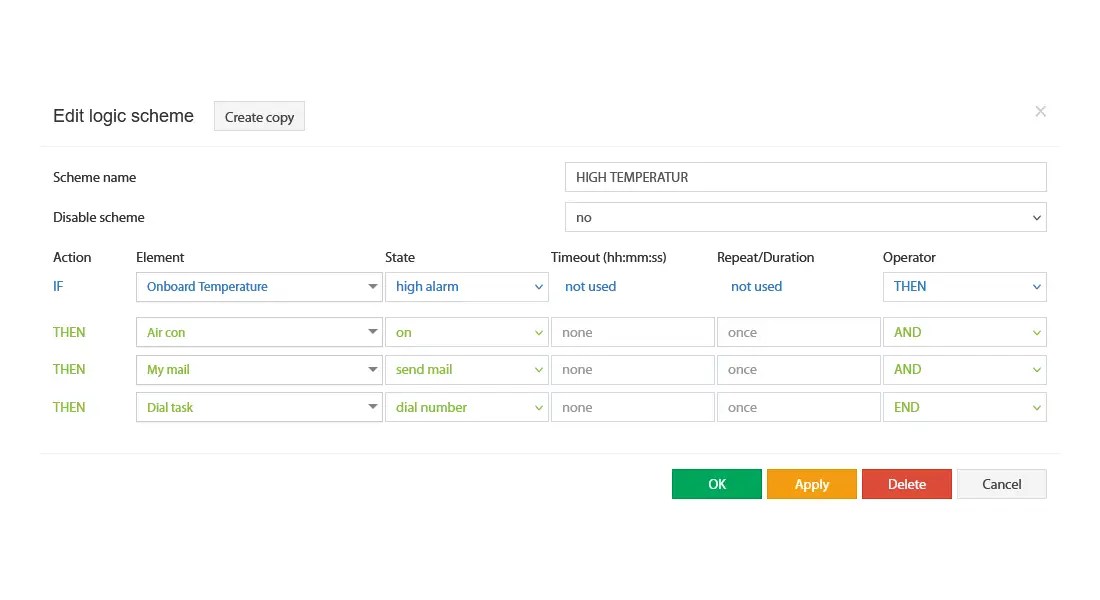Click the Air con row timeout field
This screenshot has height=600, width=1100.
point(633,332)
